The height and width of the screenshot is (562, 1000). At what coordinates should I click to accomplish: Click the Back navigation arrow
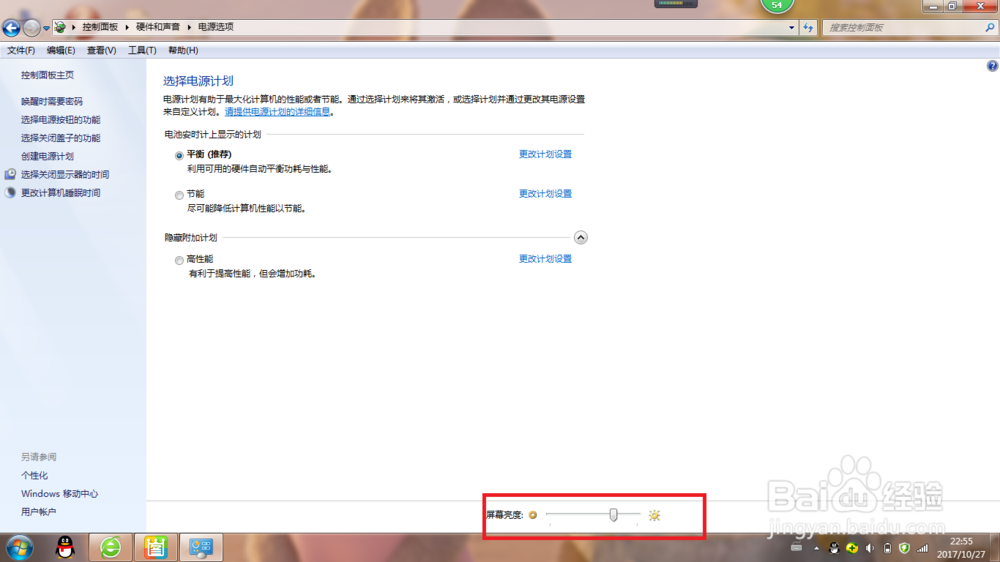coord(11,27)
